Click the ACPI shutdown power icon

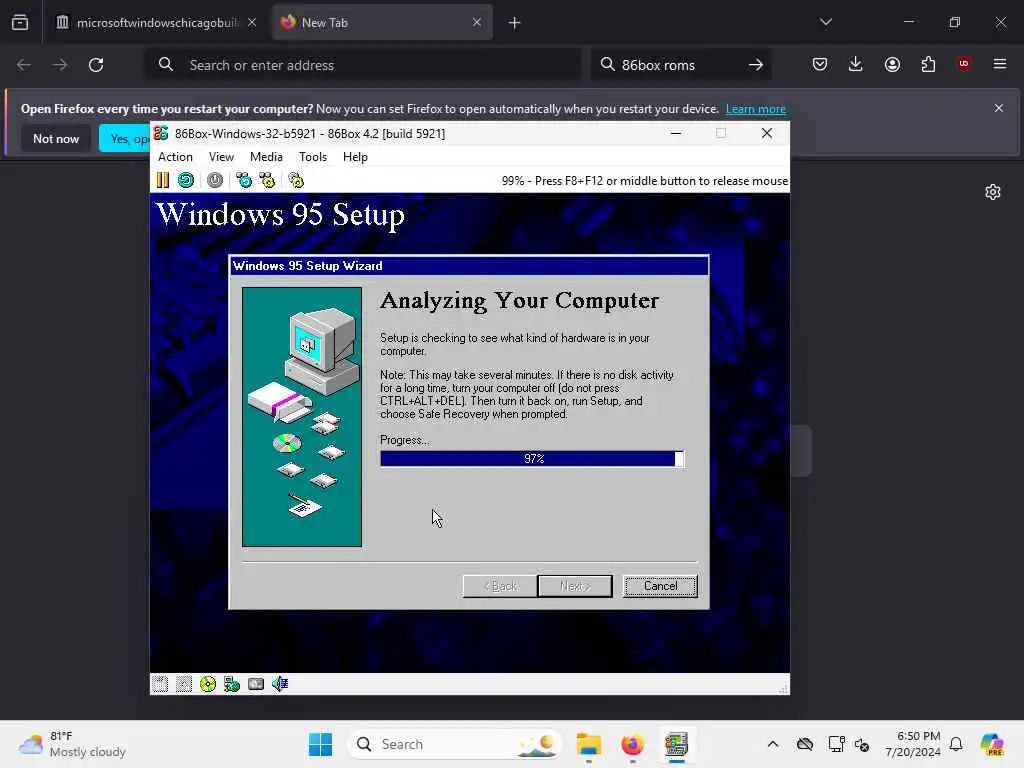pos(215,180)
